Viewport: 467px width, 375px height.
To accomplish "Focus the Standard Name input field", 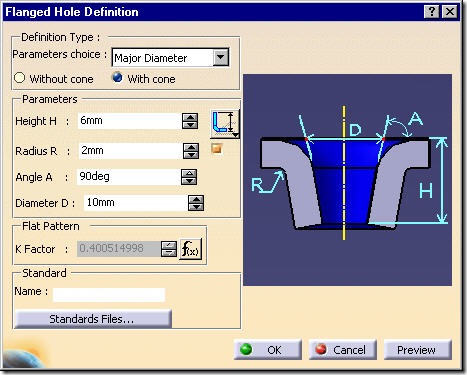I will tap(109, 295).
